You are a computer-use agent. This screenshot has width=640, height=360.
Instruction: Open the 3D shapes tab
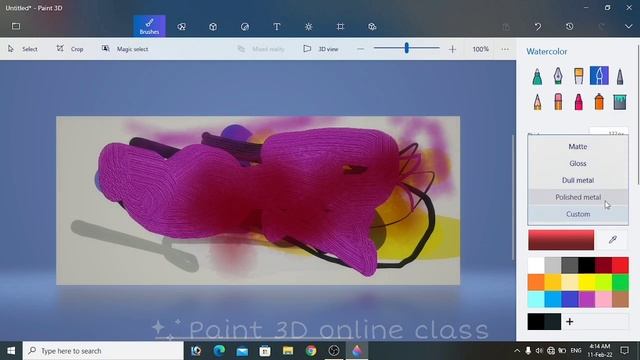click(213, 27)
